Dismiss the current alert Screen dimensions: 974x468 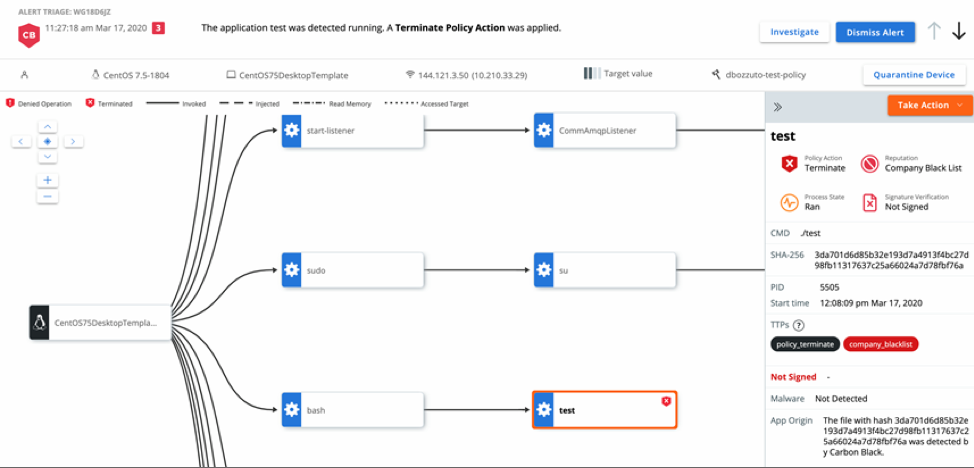[875, 32]
